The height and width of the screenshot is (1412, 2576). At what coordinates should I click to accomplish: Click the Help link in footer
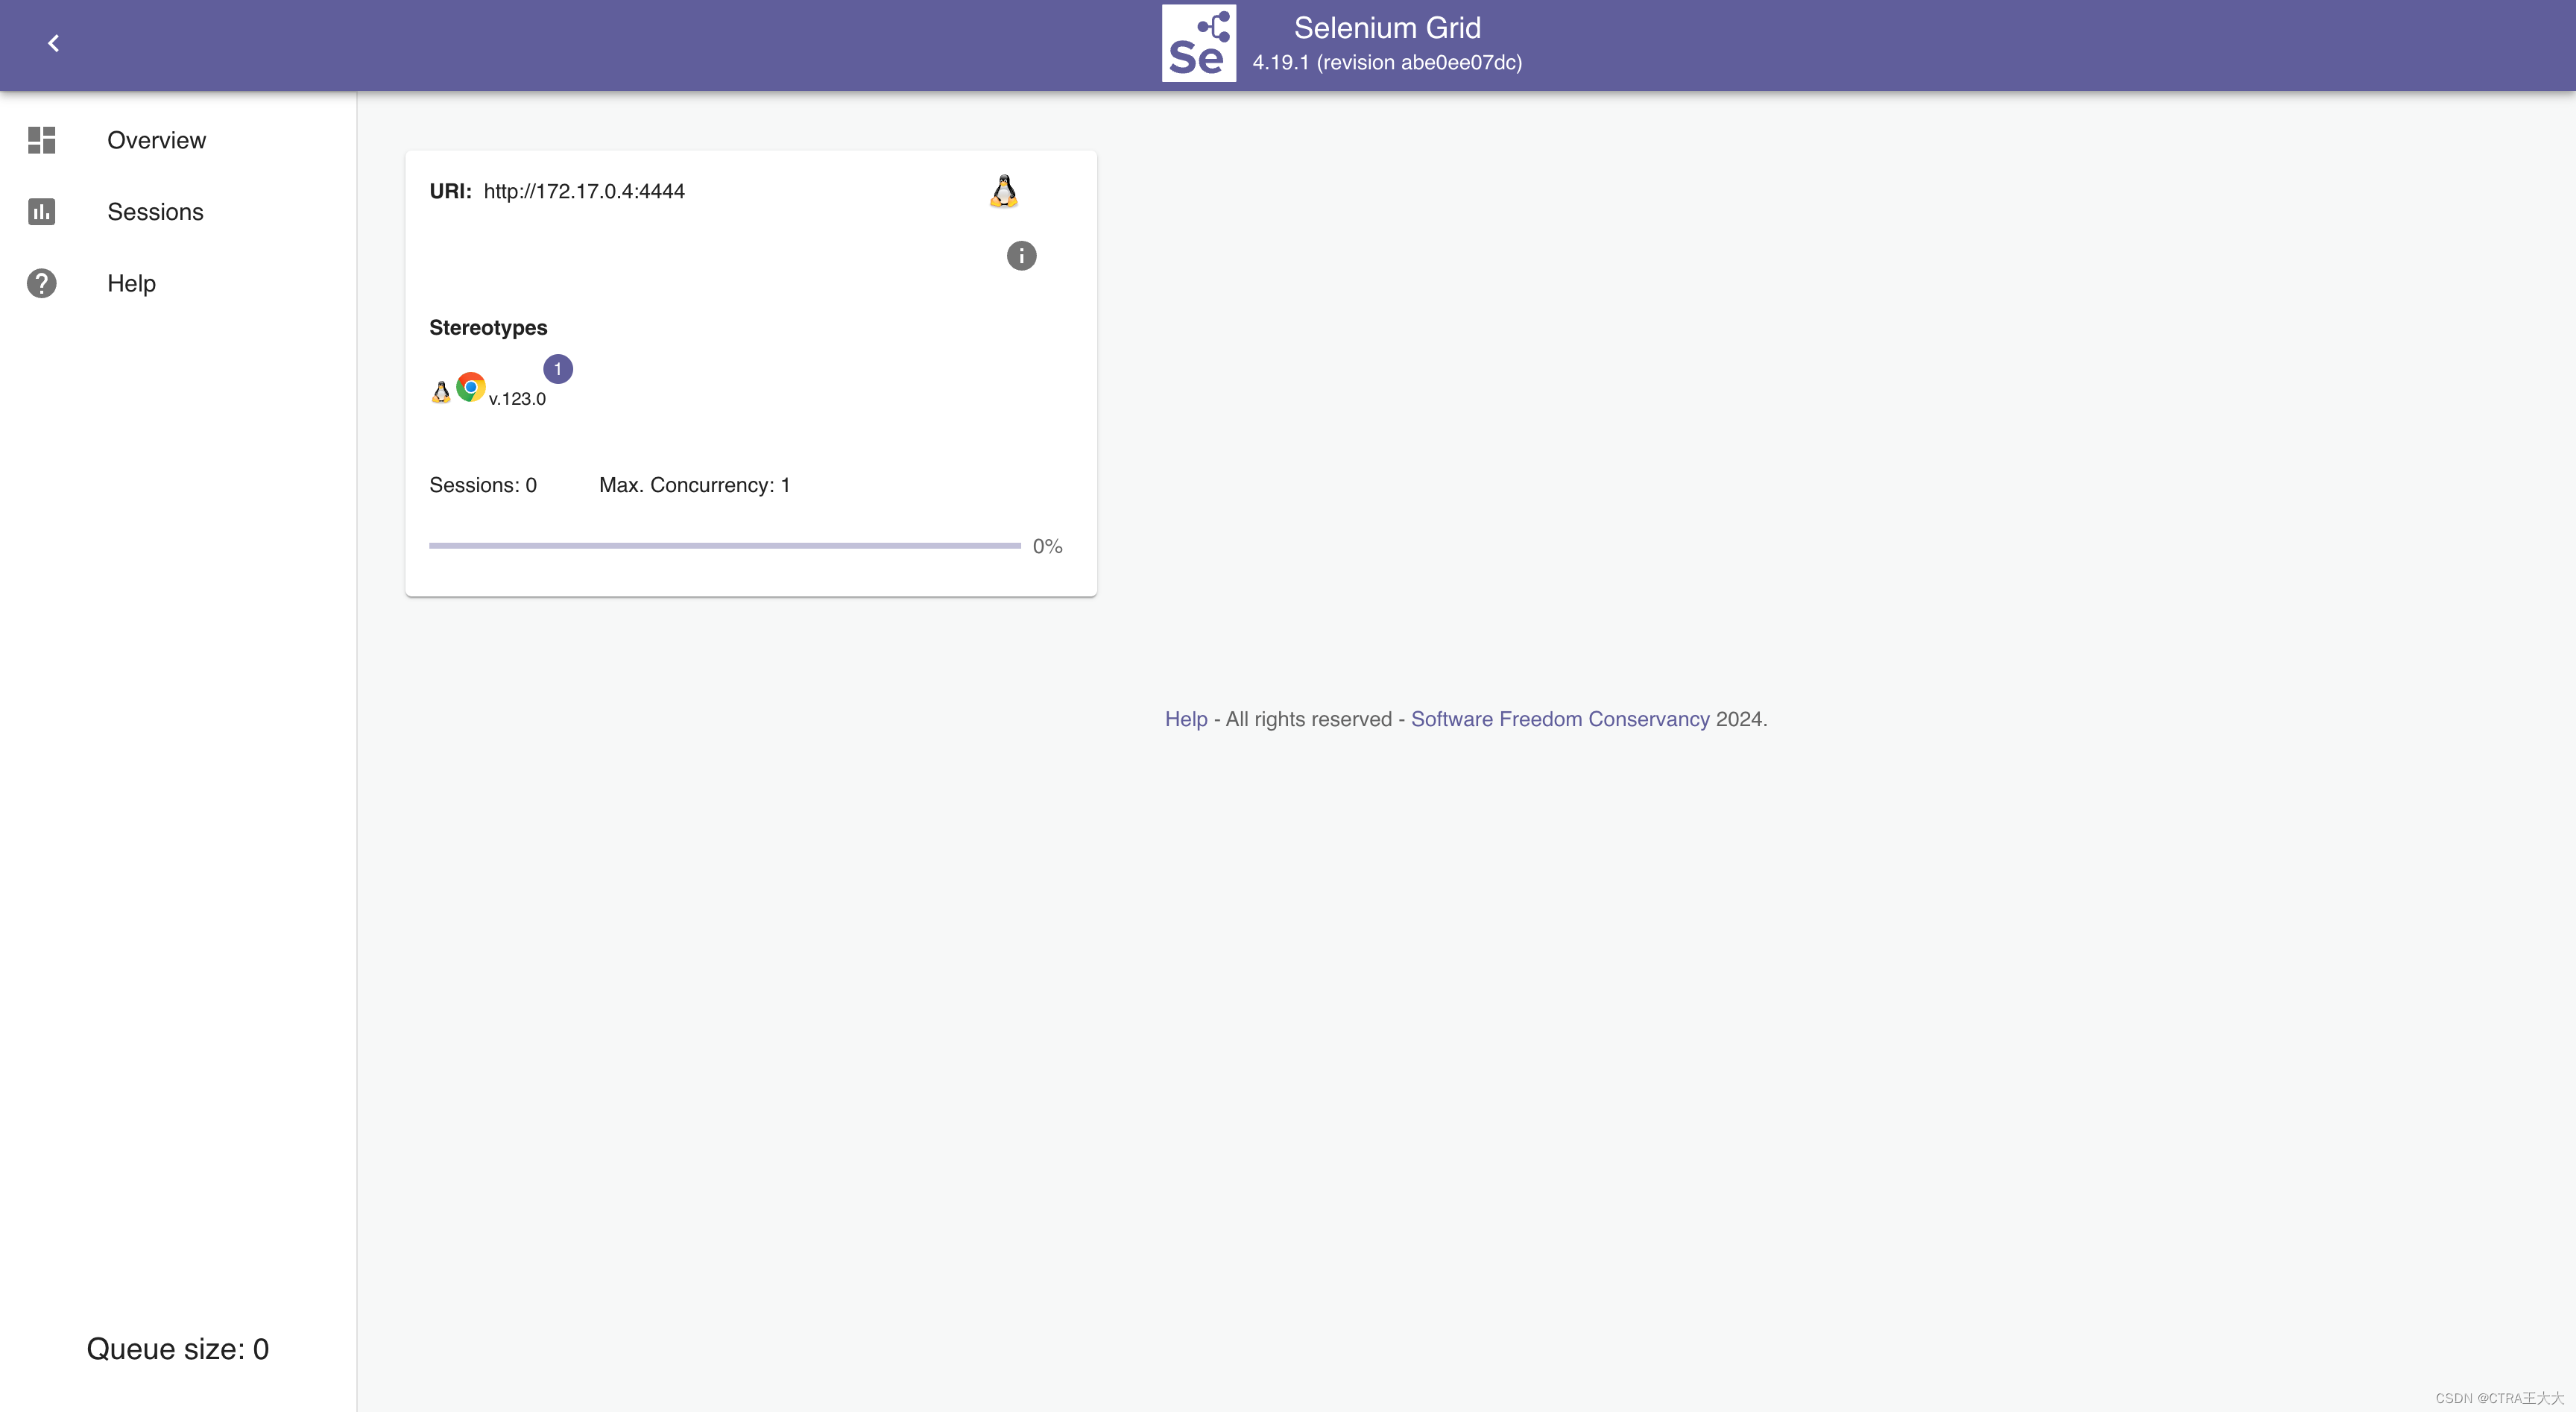pos(1185,718)
